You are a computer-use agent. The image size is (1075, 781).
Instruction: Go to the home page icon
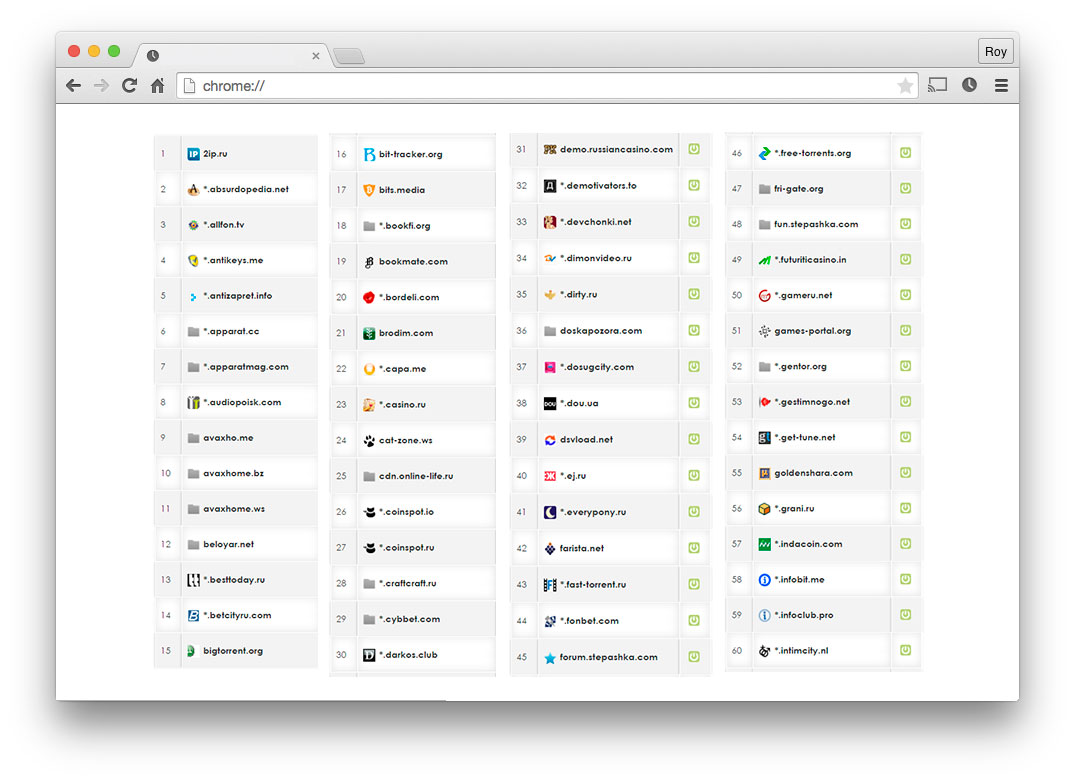click(x=158, y=86)
